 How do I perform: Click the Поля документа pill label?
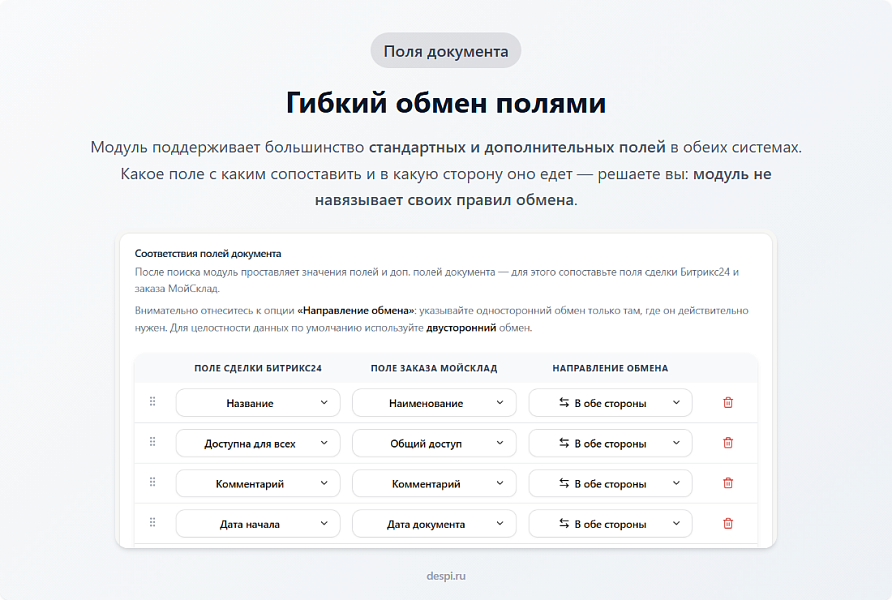(446, 51)
